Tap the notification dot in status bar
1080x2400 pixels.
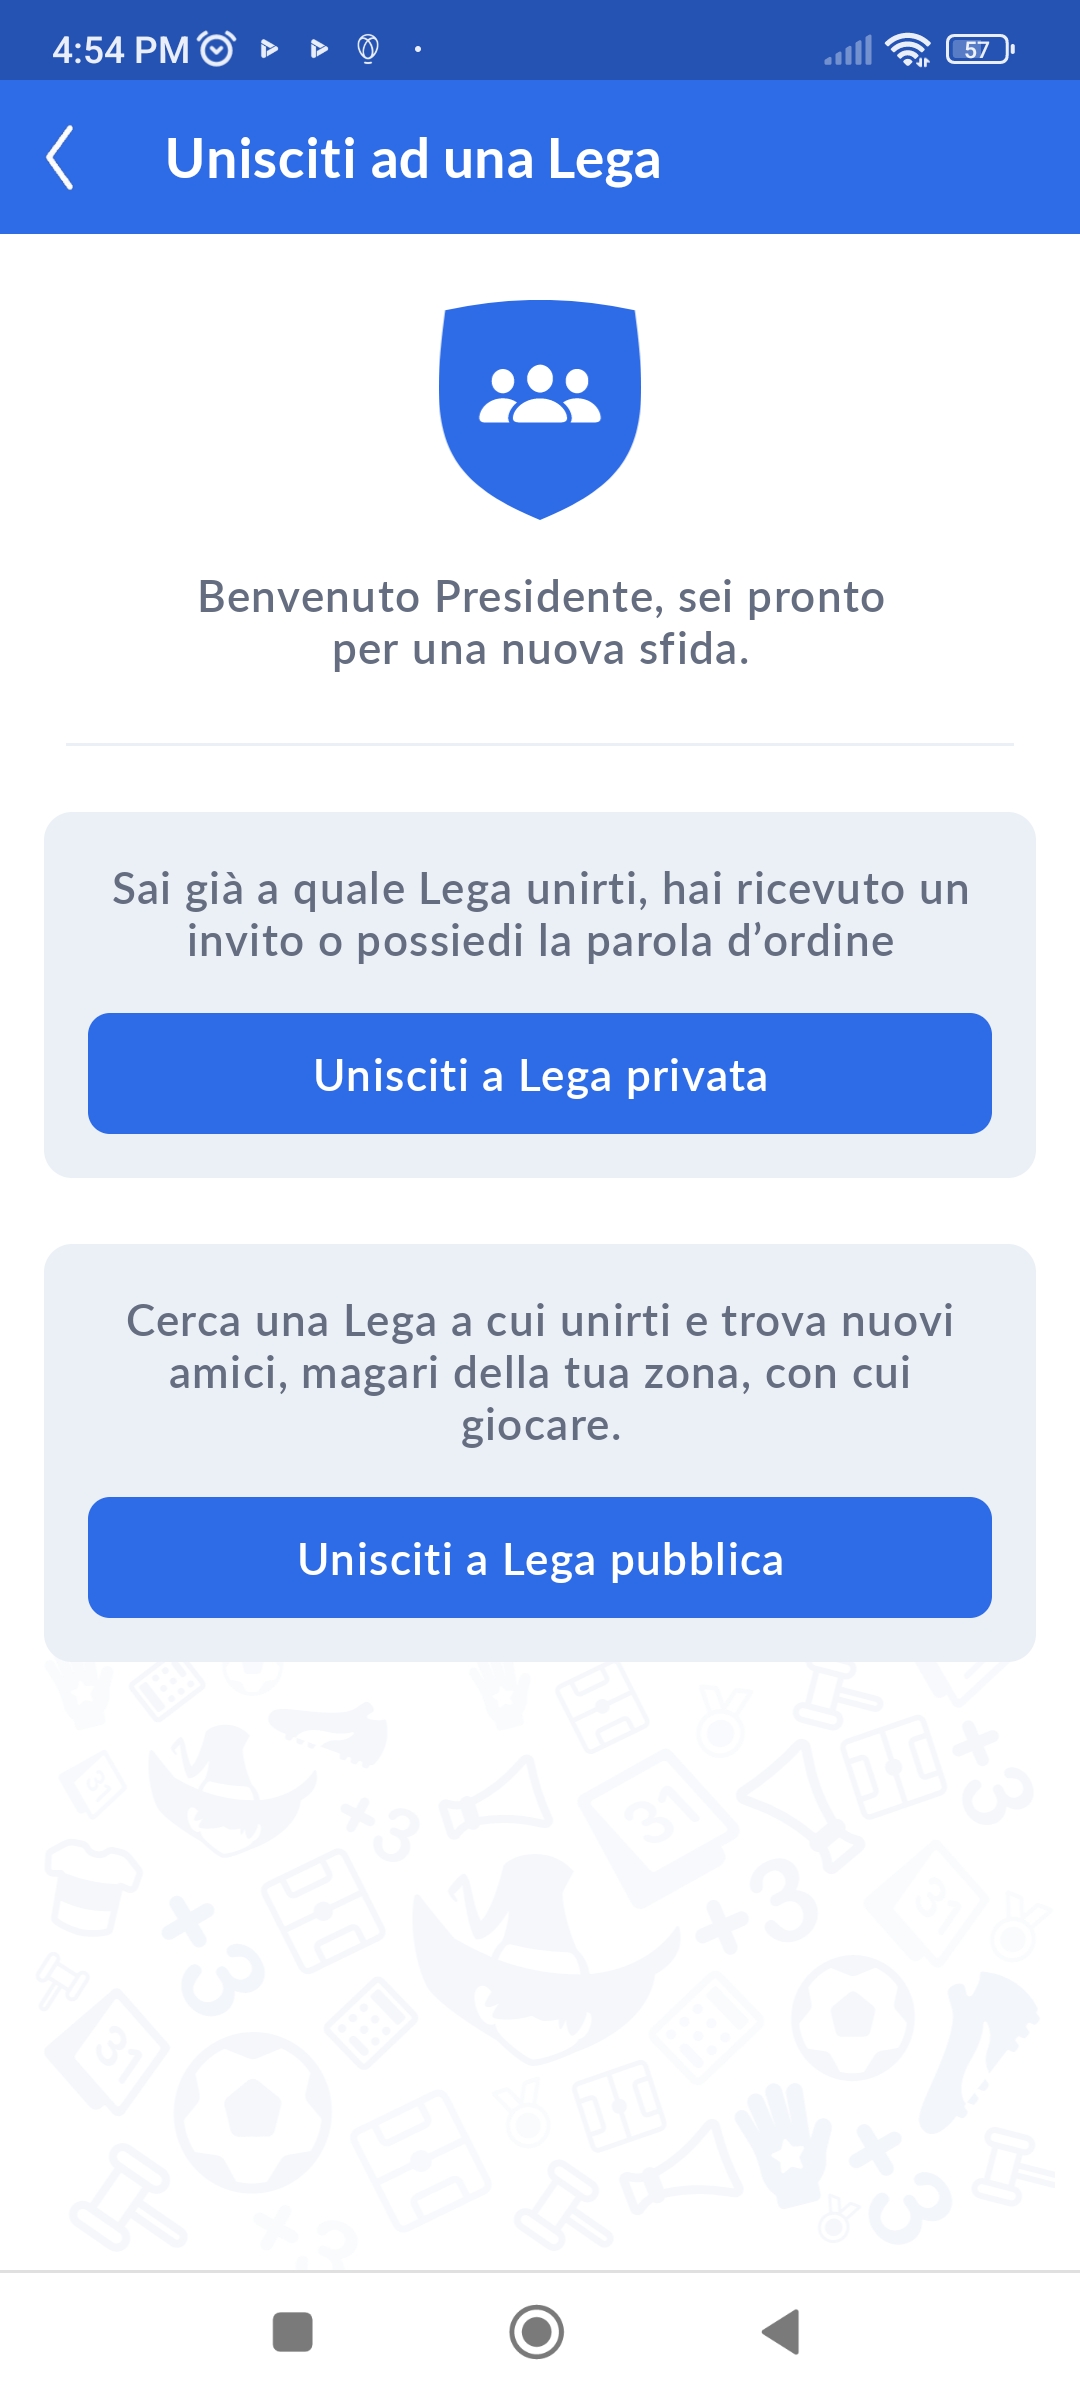tap(418, 48)
